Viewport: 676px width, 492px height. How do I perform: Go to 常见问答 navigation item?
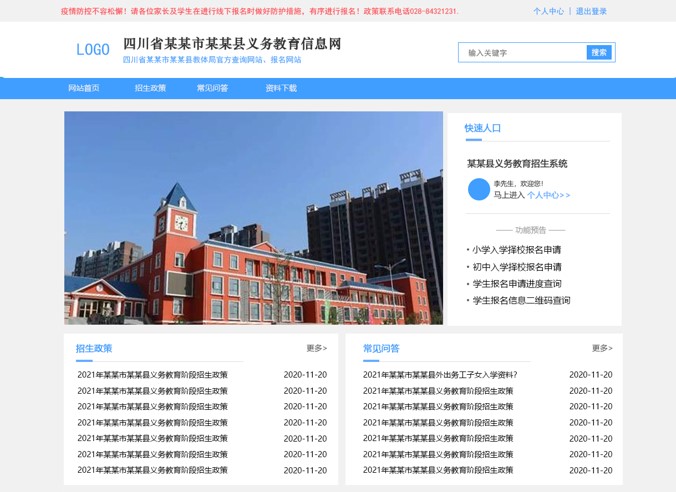tap(212, 88)
